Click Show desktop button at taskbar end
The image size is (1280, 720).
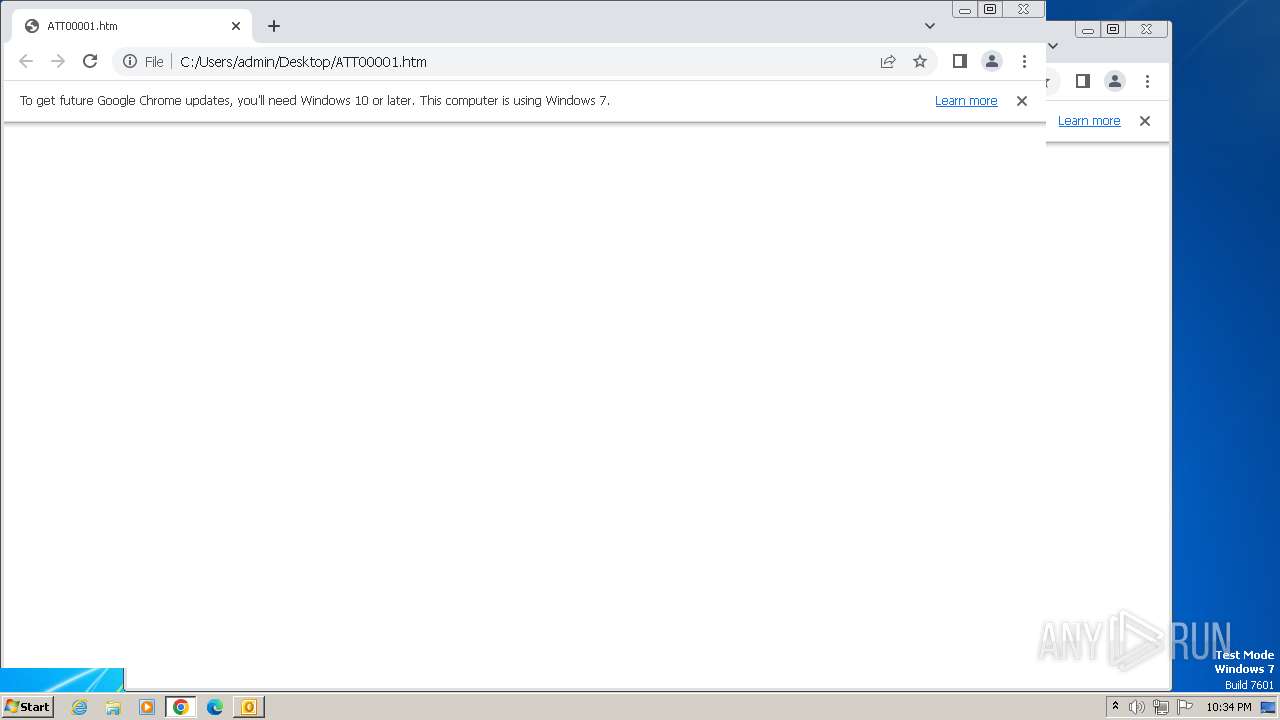coord(1270,707)
